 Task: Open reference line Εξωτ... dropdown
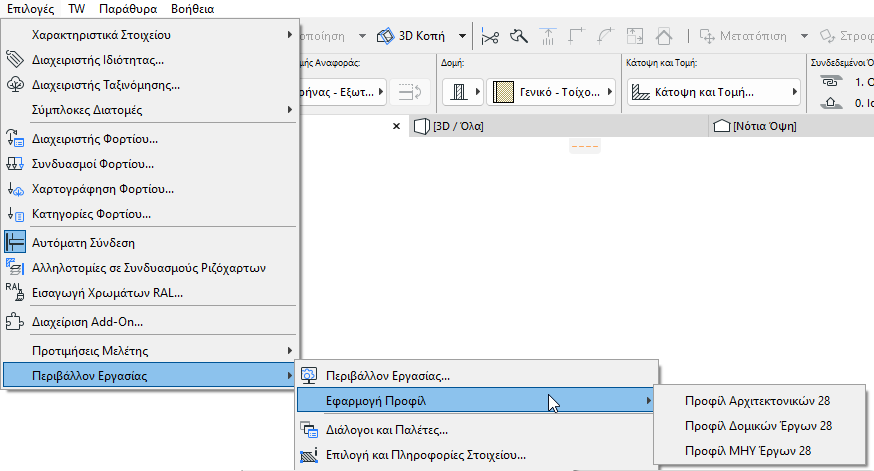[343, 92]
